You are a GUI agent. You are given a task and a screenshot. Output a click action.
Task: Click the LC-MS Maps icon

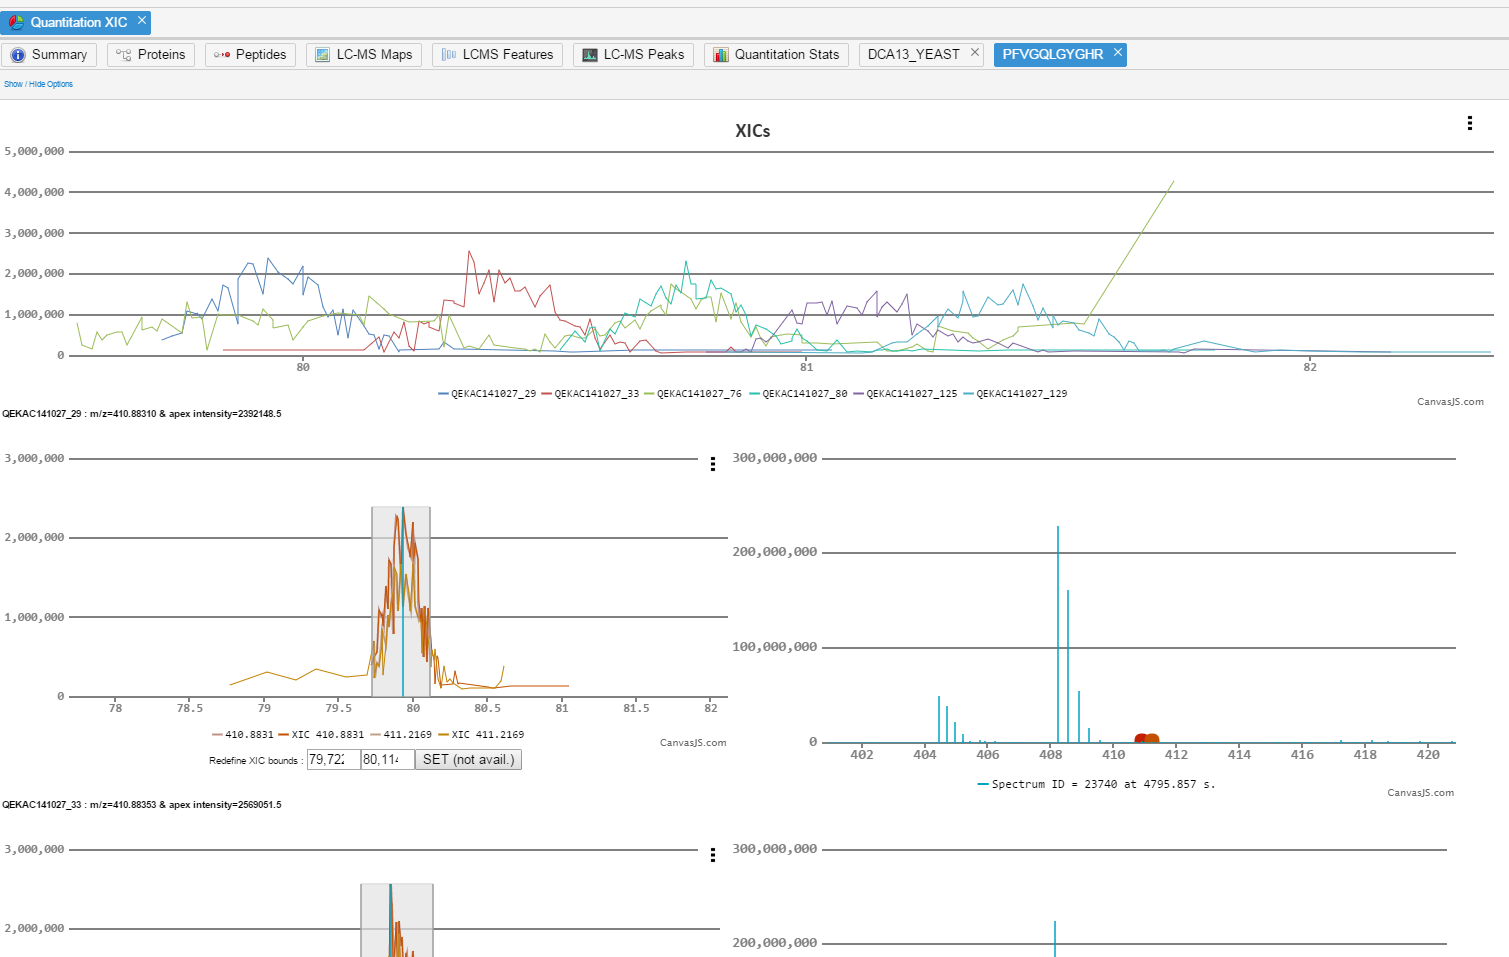click(323, 55)
